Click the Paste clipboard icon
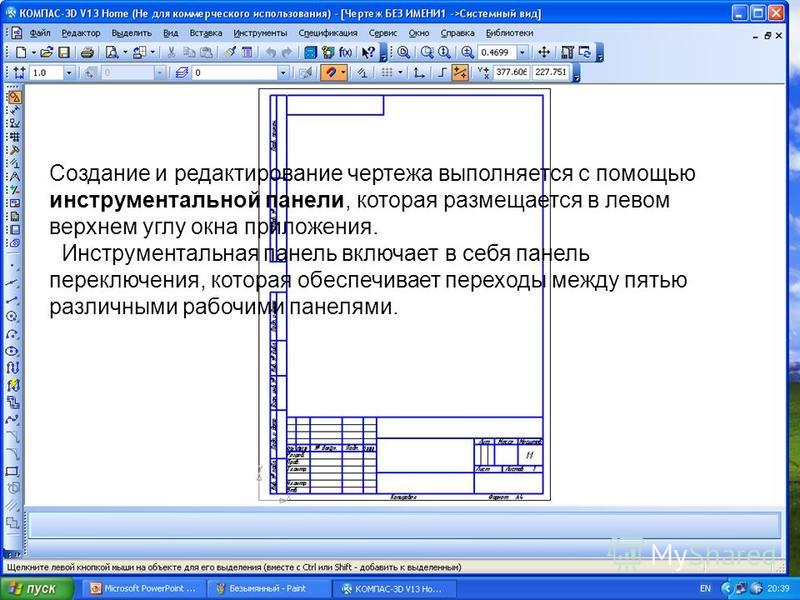Screen dimensions: 800x600 [206, 52]
